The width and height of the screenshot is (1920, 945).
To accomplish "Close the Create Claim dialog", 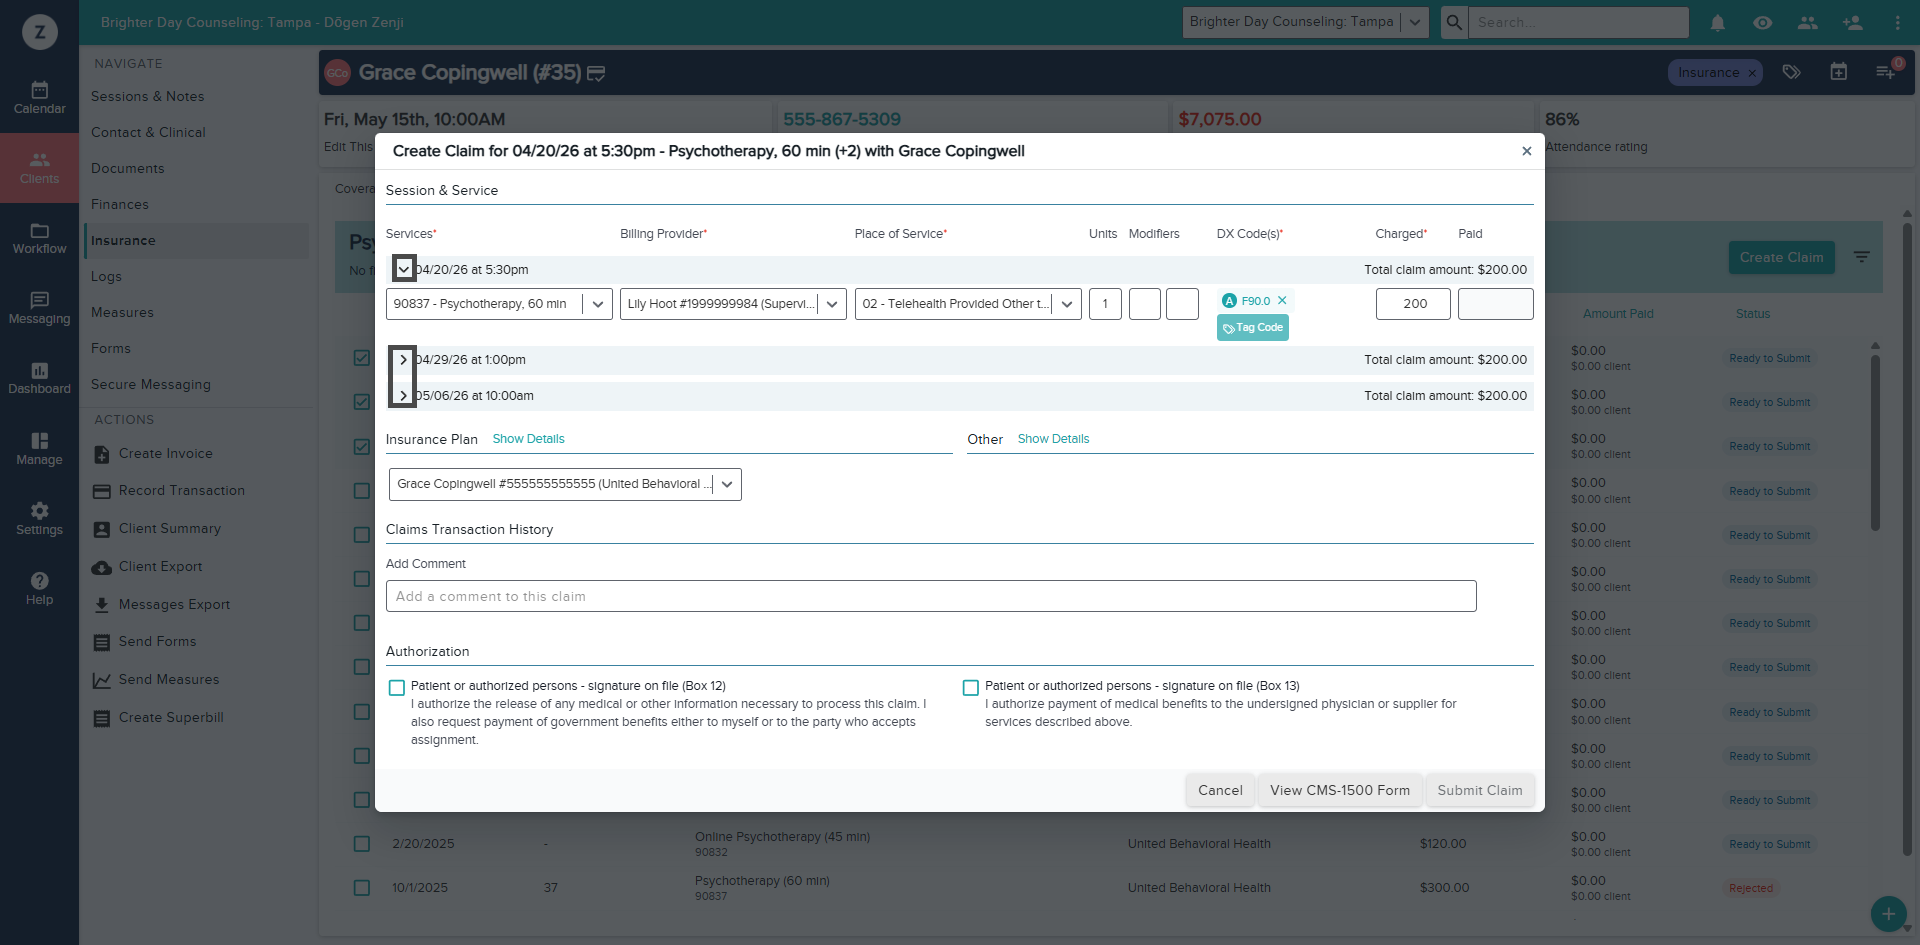I will (1527, 151).
